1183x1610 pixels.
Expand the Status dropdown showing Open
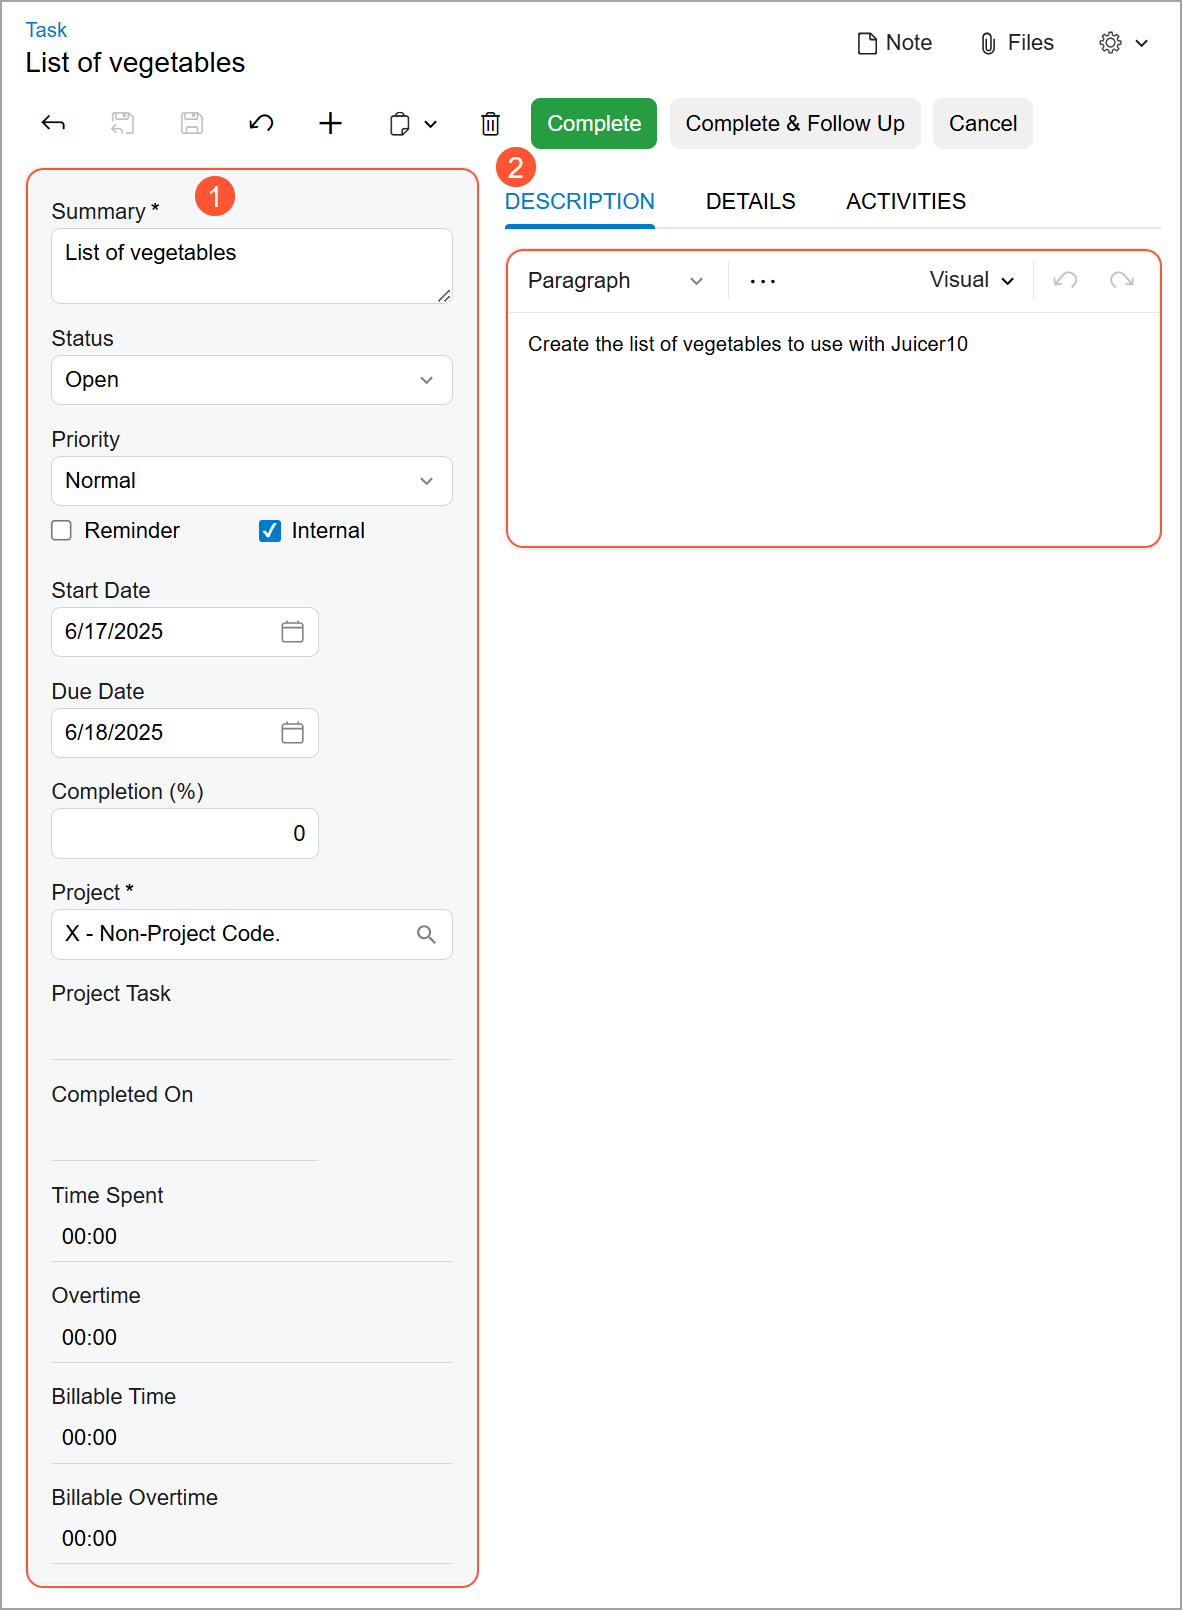pyautogui.click(x=252, y=381)
